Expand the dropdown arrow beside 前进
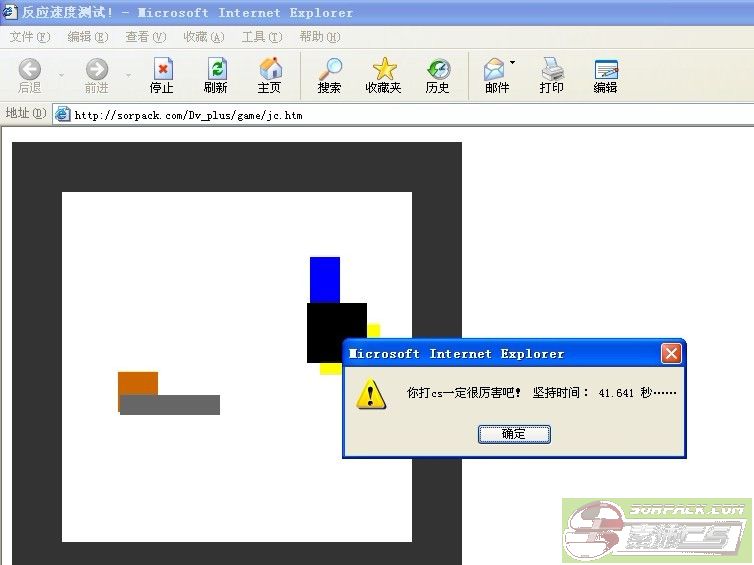Image resolution: width=754 pixels, height=565 pixels. coord(127,75)
